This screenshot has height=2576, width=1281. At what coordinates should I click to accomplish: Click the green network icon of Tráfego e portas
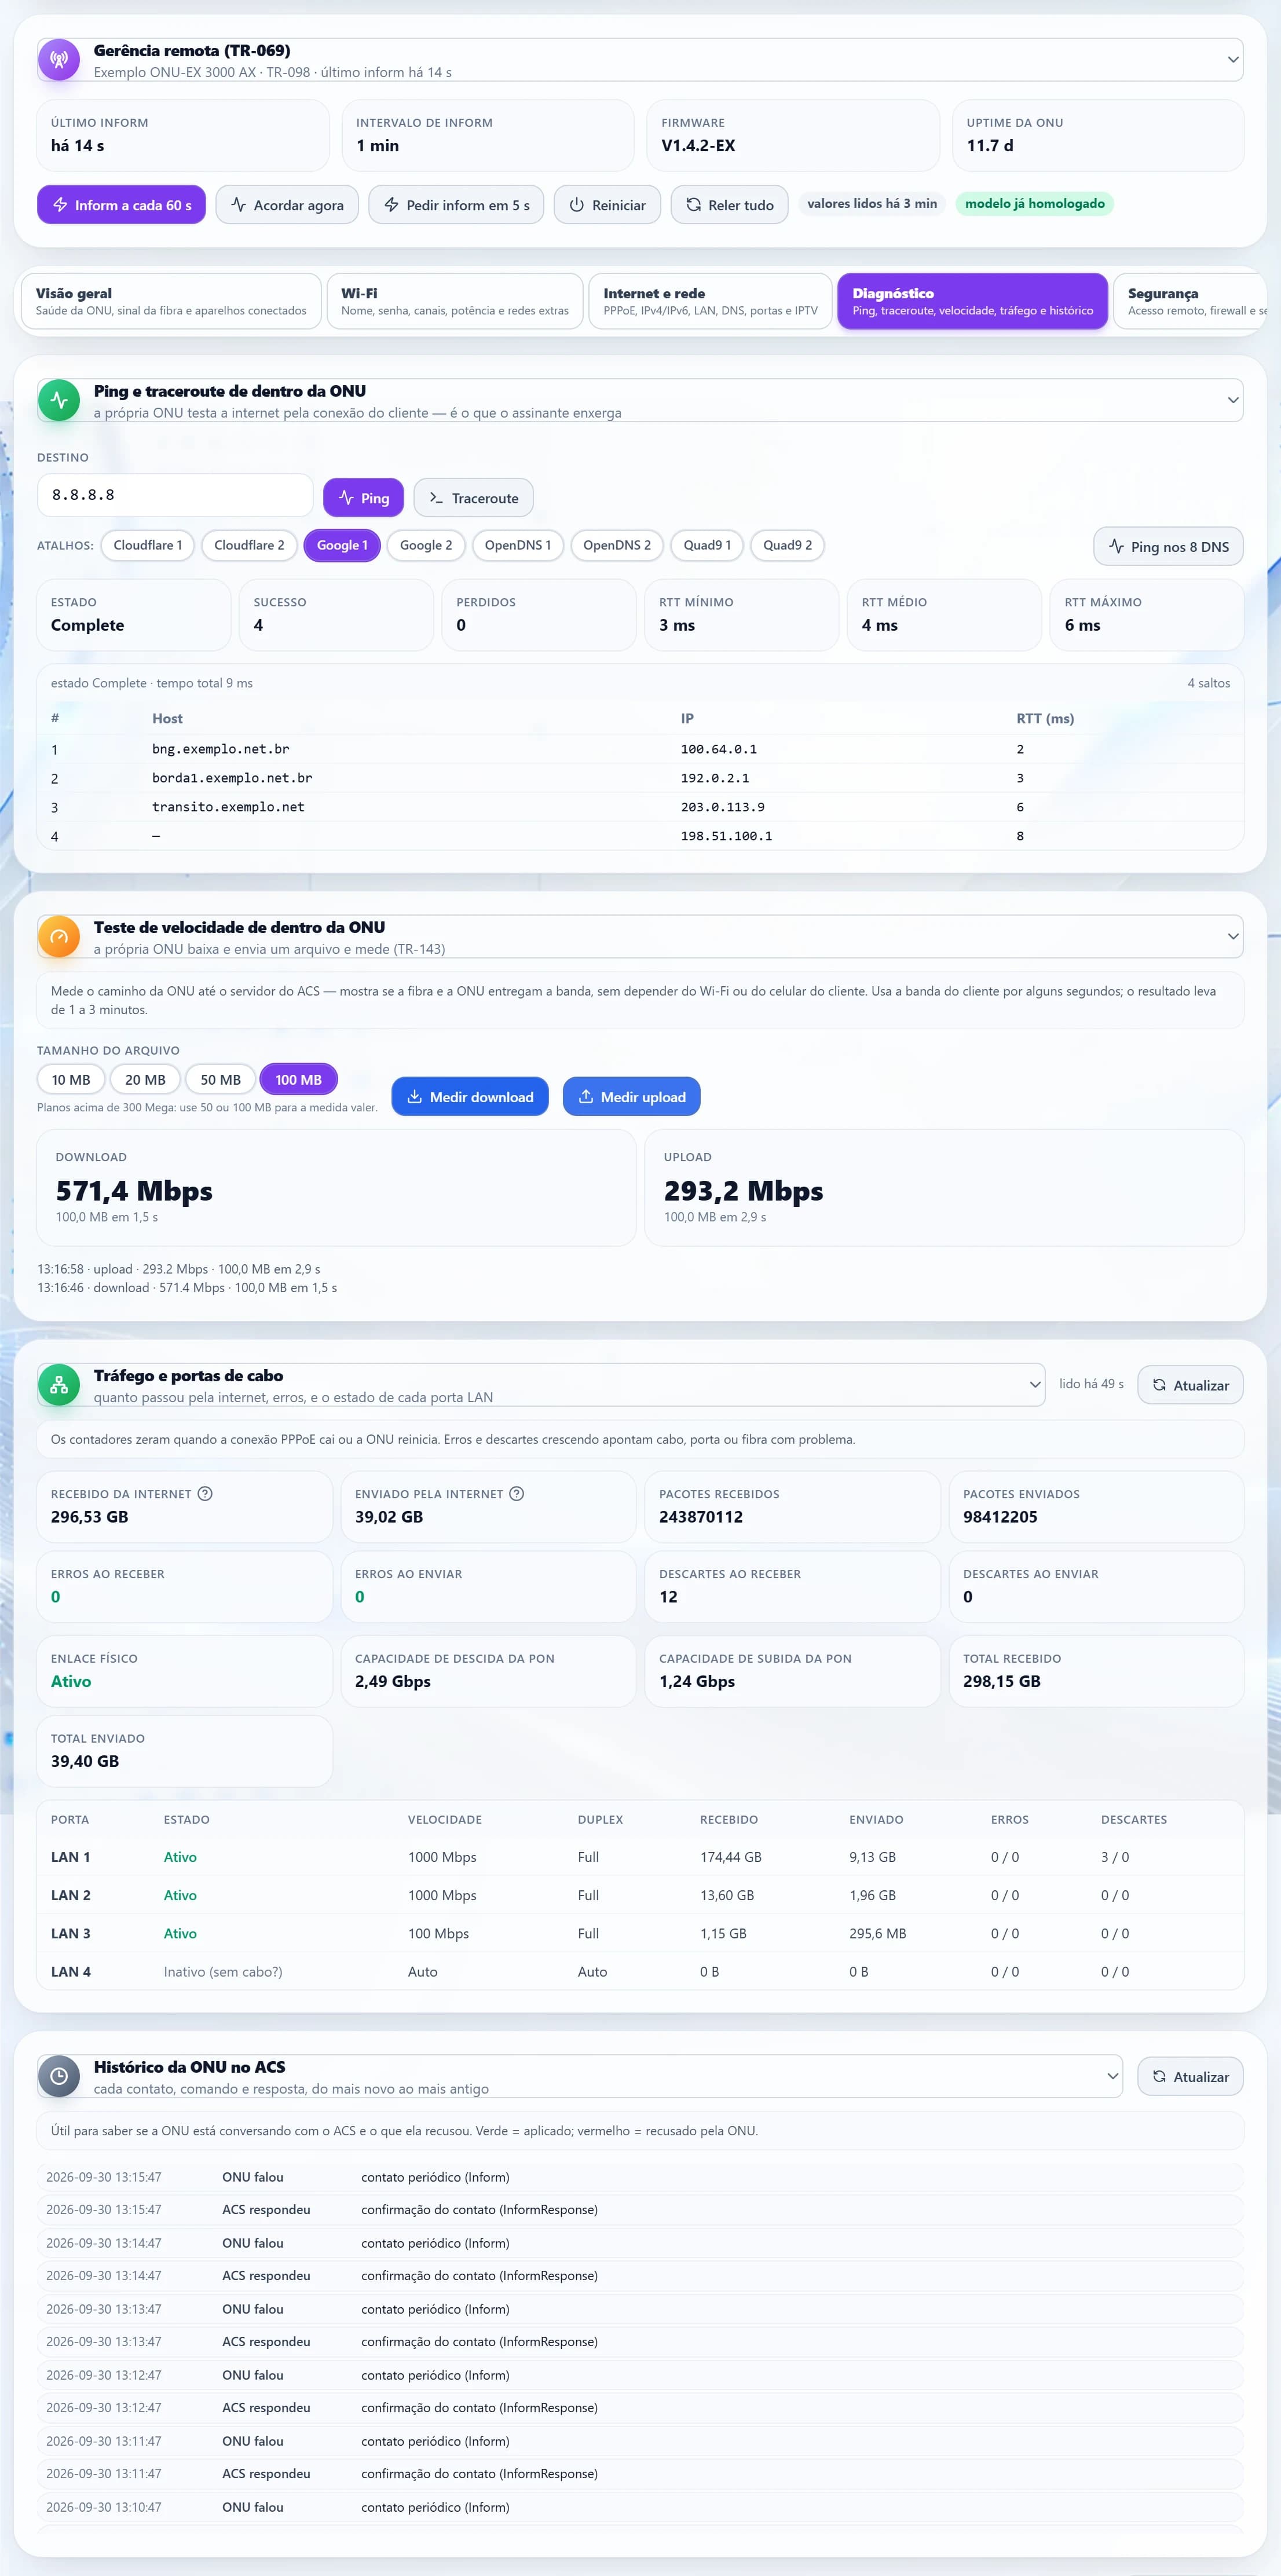(x=59, y=1385)
